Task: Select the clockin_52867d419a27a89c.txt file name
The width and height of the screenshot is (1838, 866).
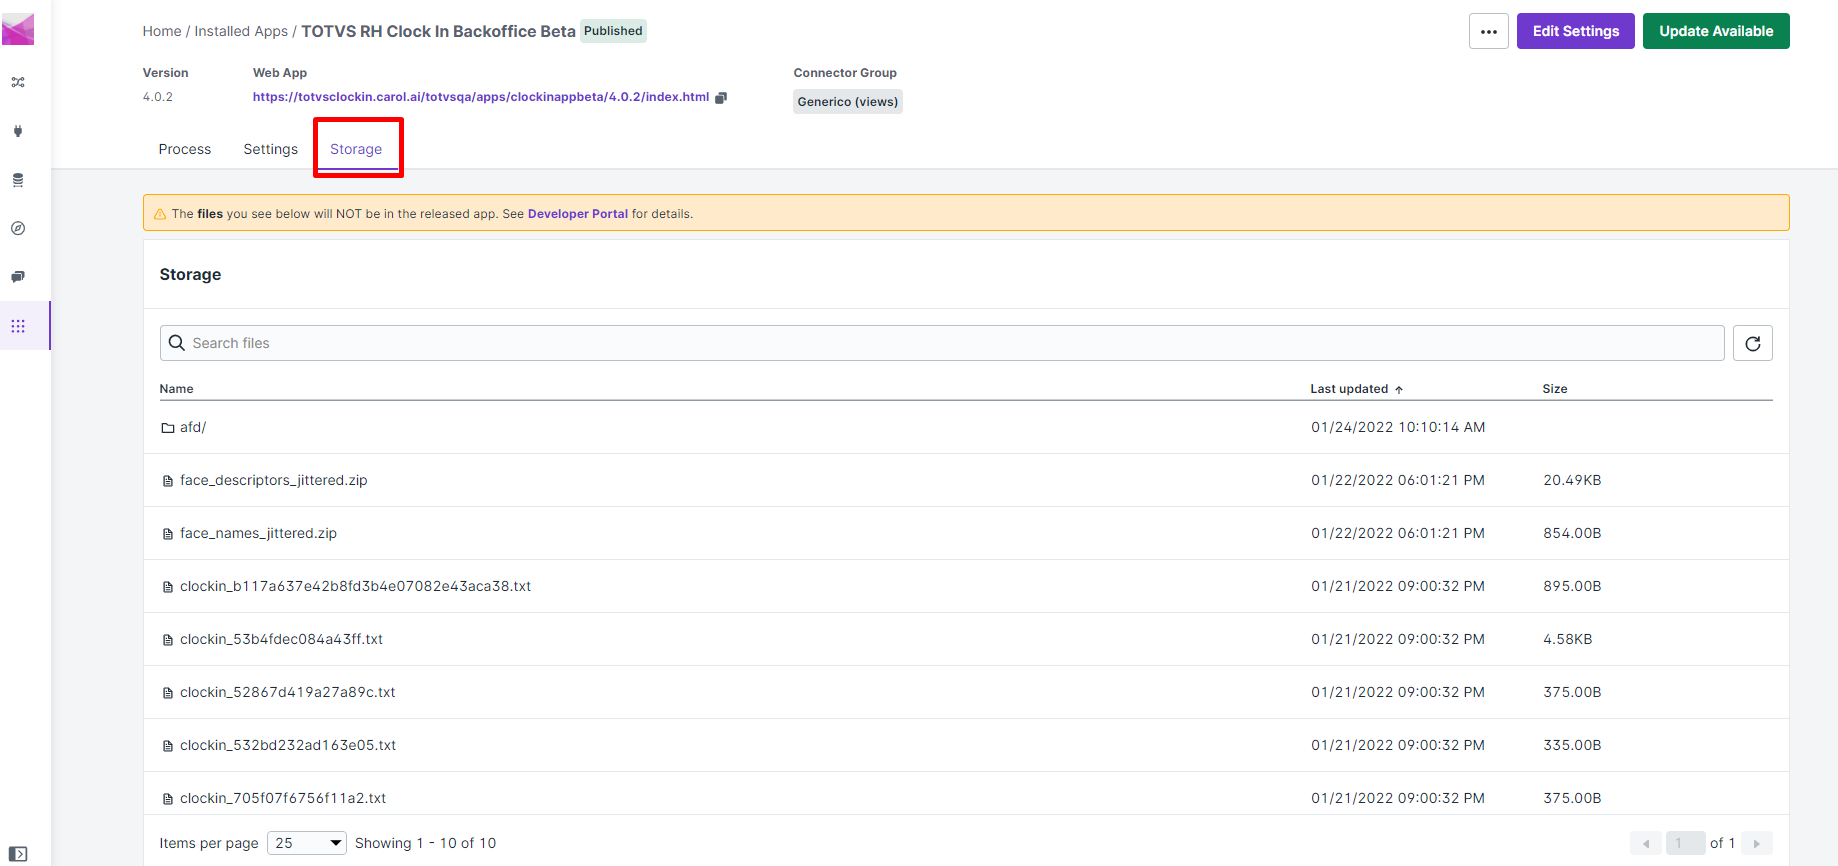Action: click(x=288, y=692)
